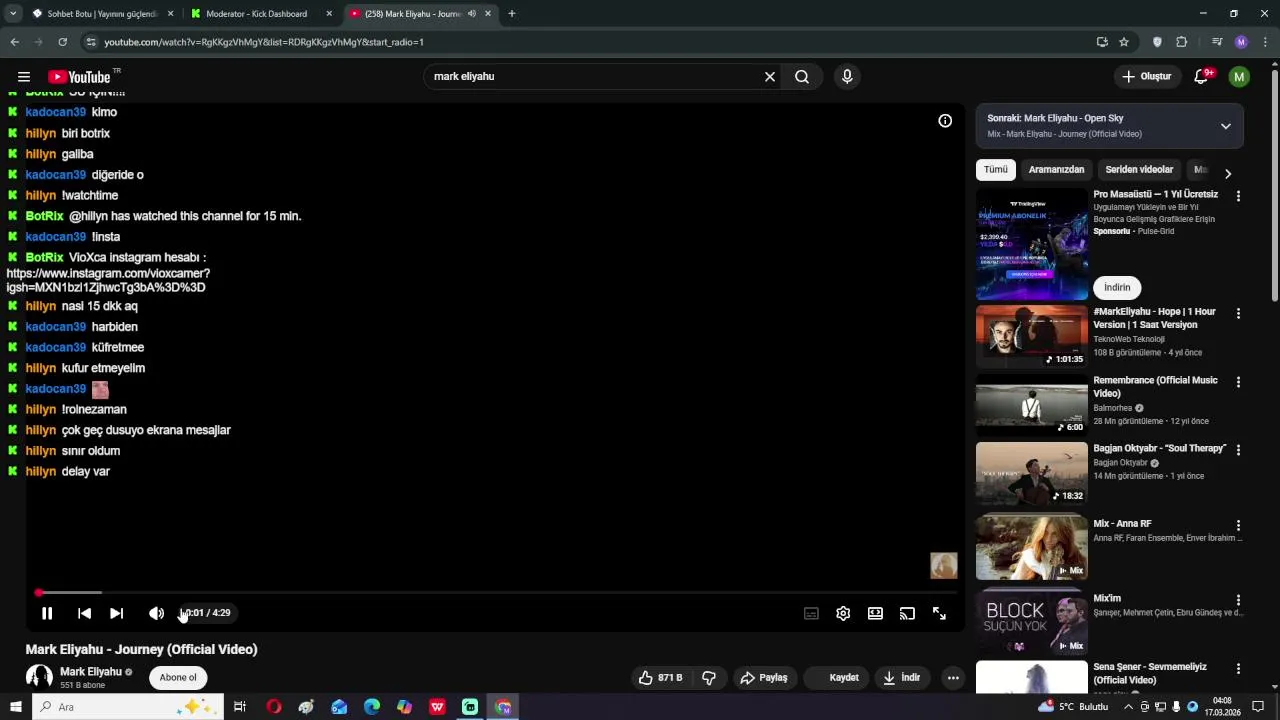The image size is (1280, 720).
Task: Open Microsoft Edge from the taskbar
Action: click(x=372, y=707)
